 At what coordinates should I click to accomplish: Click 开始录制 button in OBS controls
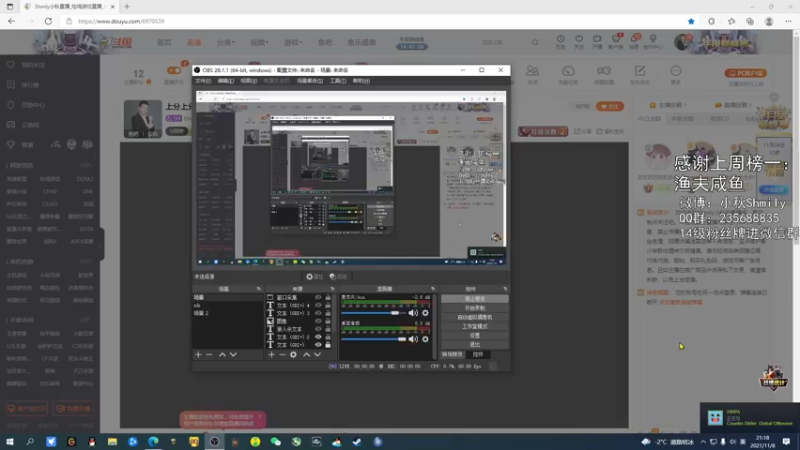[x=474, y=308]
